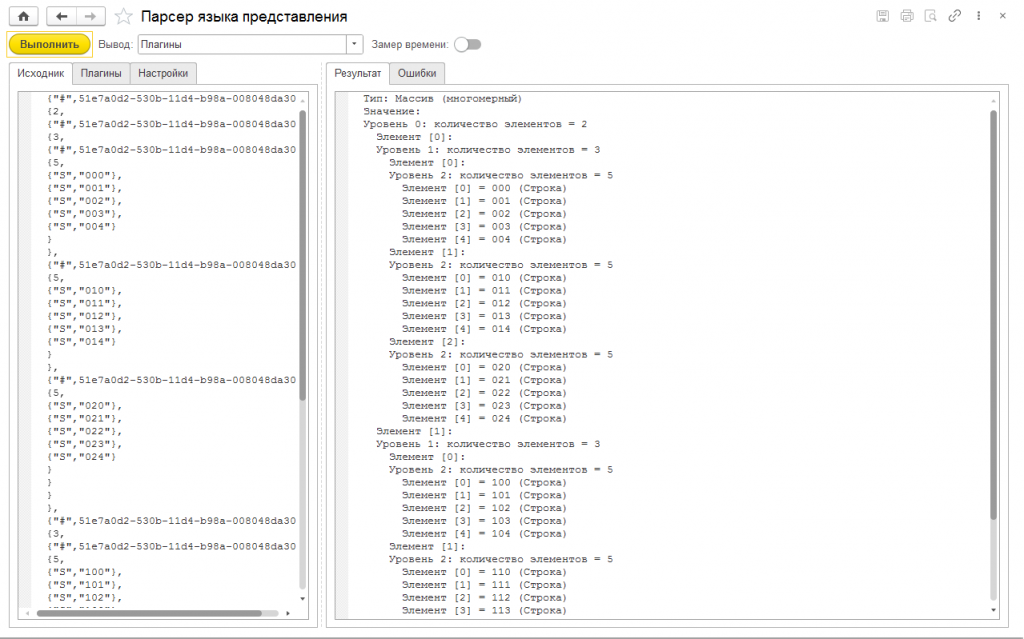The image size is (1024, 639).
Task: Open the Вывод dropdown list
Action: pos(354,44)
